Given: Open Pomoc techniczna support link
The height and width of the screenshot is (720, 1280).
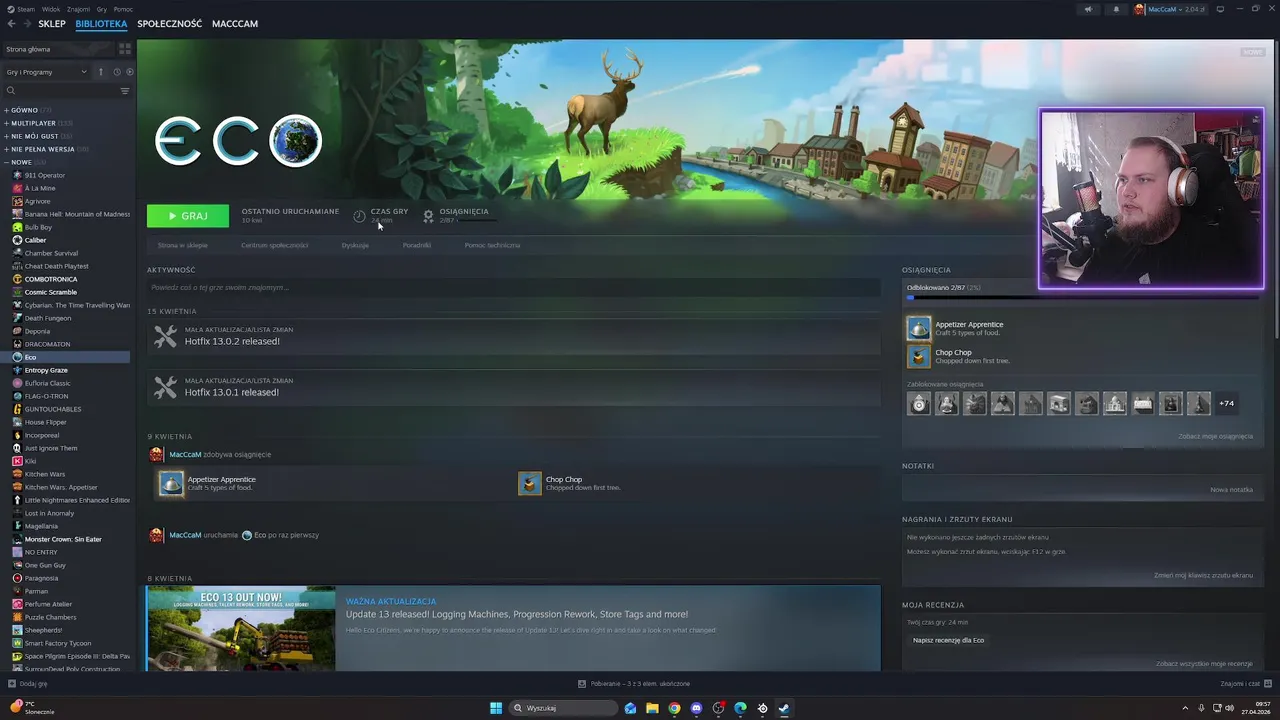Looking at the screenshot, I should click(492, 245).
